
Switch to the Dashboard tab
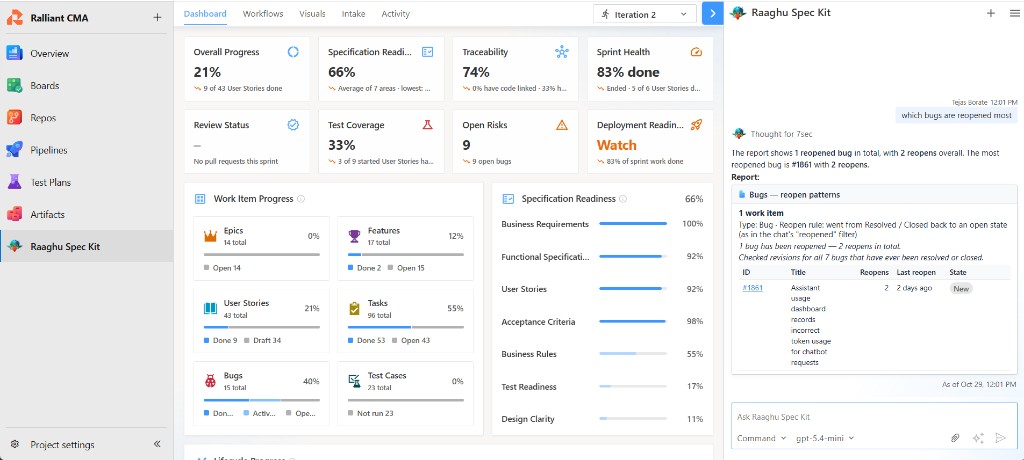205,14
